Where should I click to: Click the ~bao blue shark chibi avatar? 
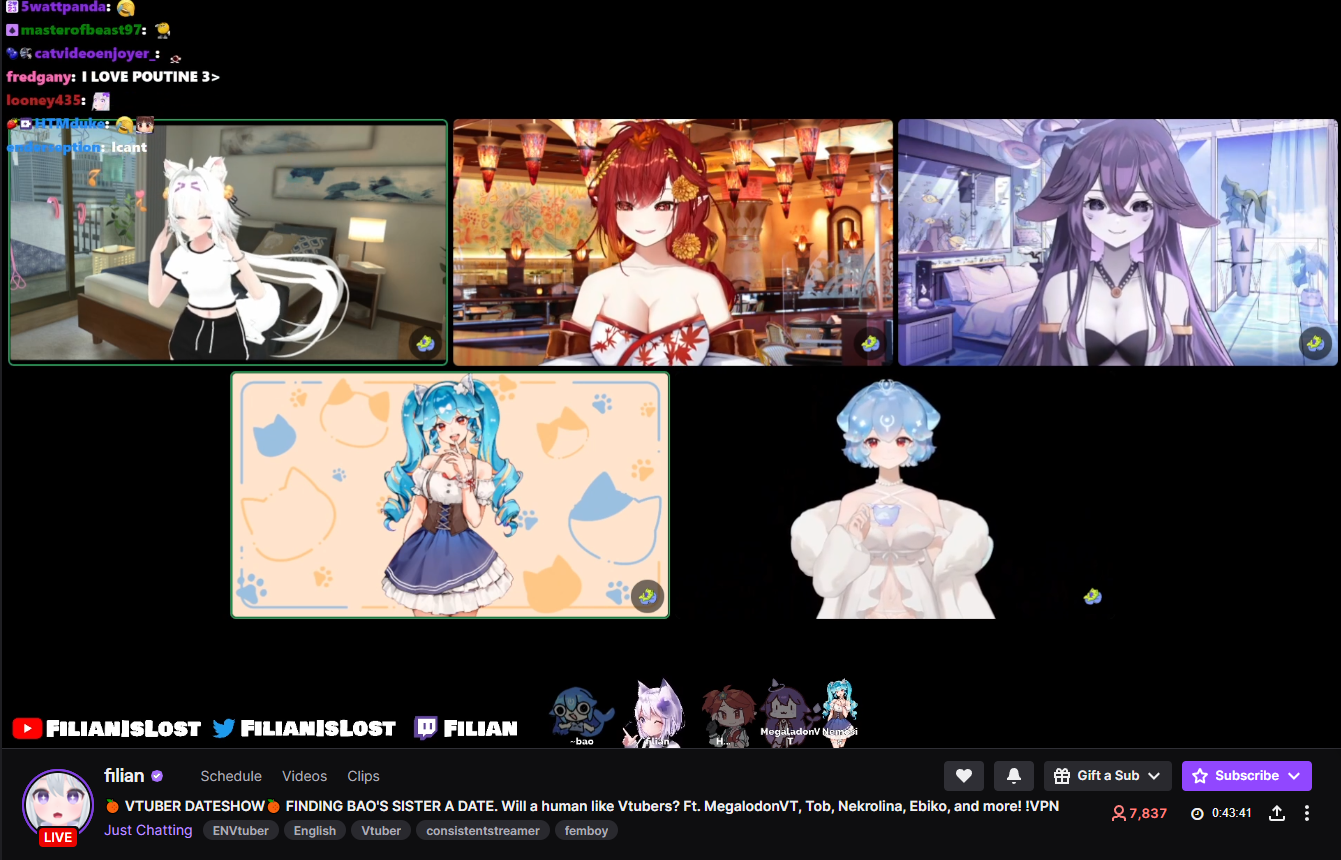coord(580,714)
